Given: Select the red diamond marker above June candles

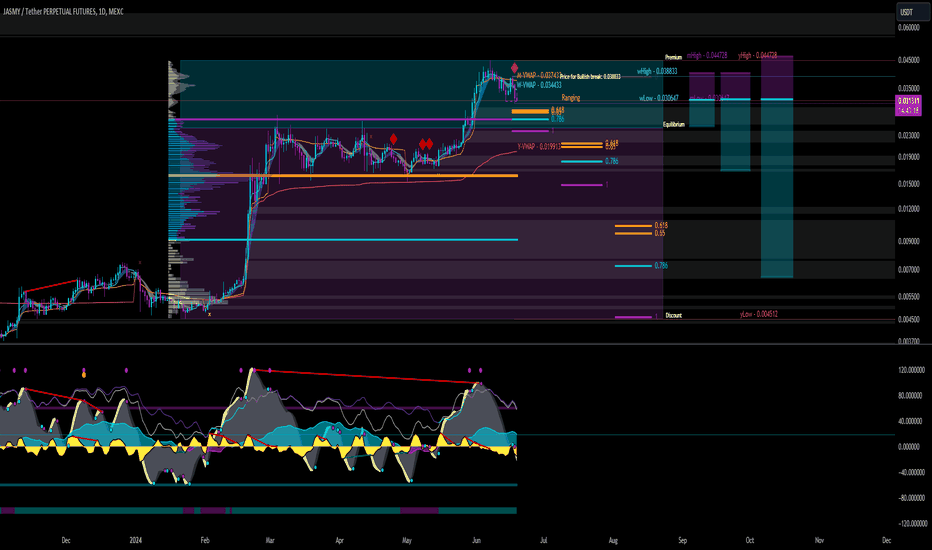Looking at the screenshot, I should click(514, 68).
